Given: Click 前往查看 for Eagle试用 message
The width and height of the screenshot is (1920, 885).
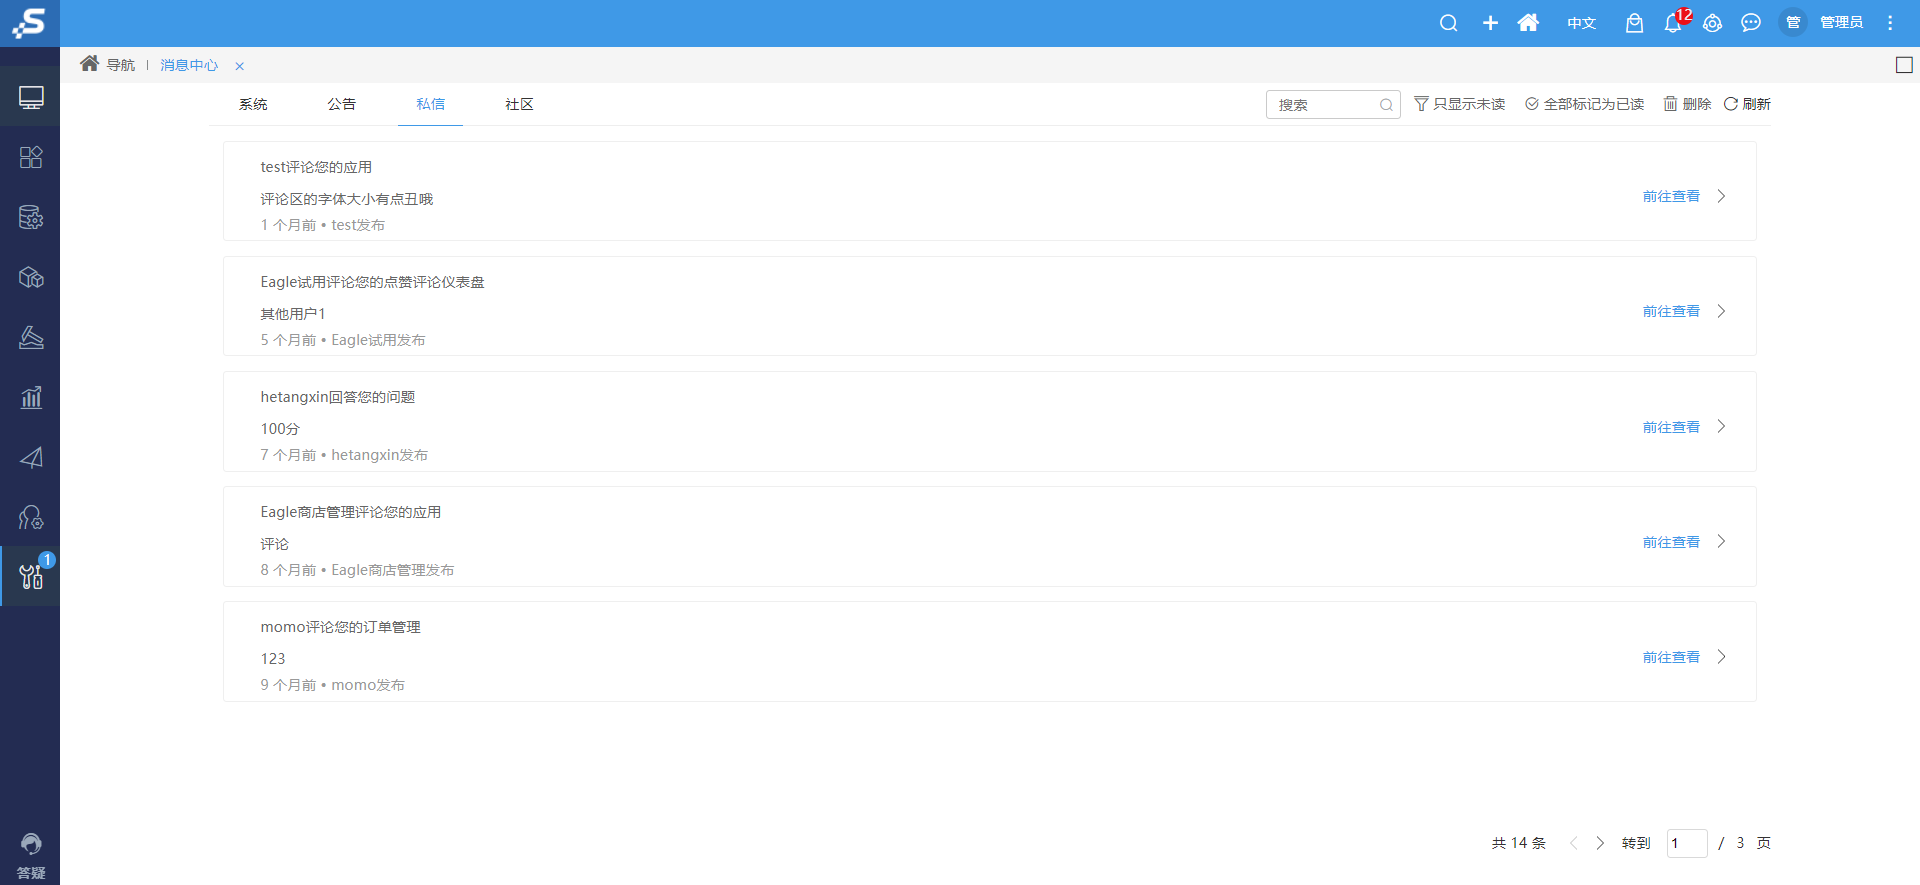Looking at the screenshot, I should [x=1671, y=311].
